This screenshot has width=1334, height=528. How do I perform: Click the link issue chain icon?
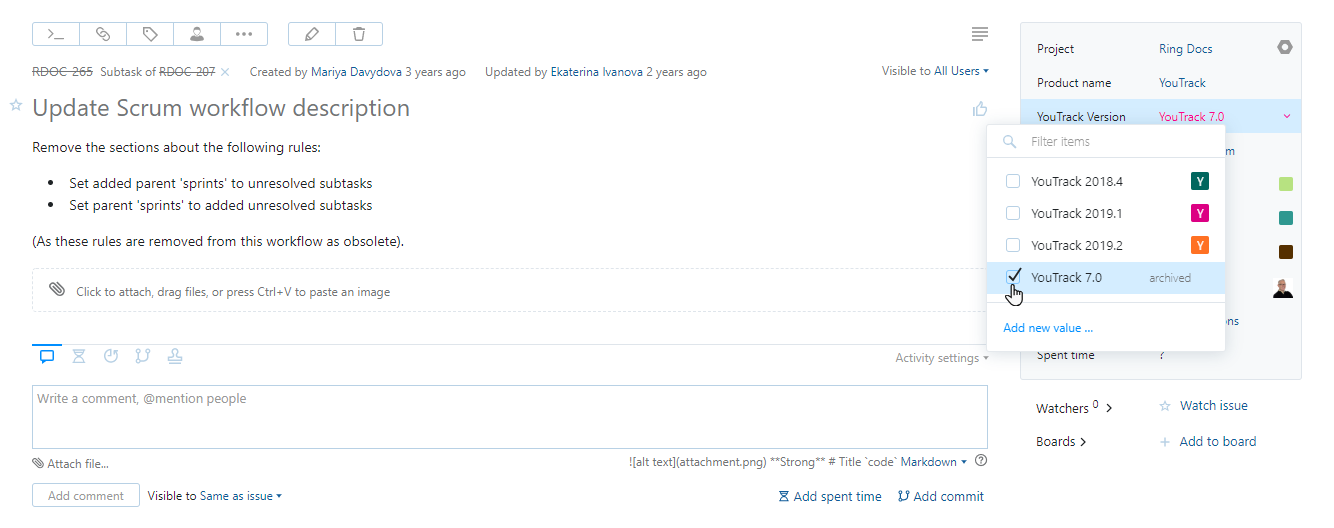(103, 34)
